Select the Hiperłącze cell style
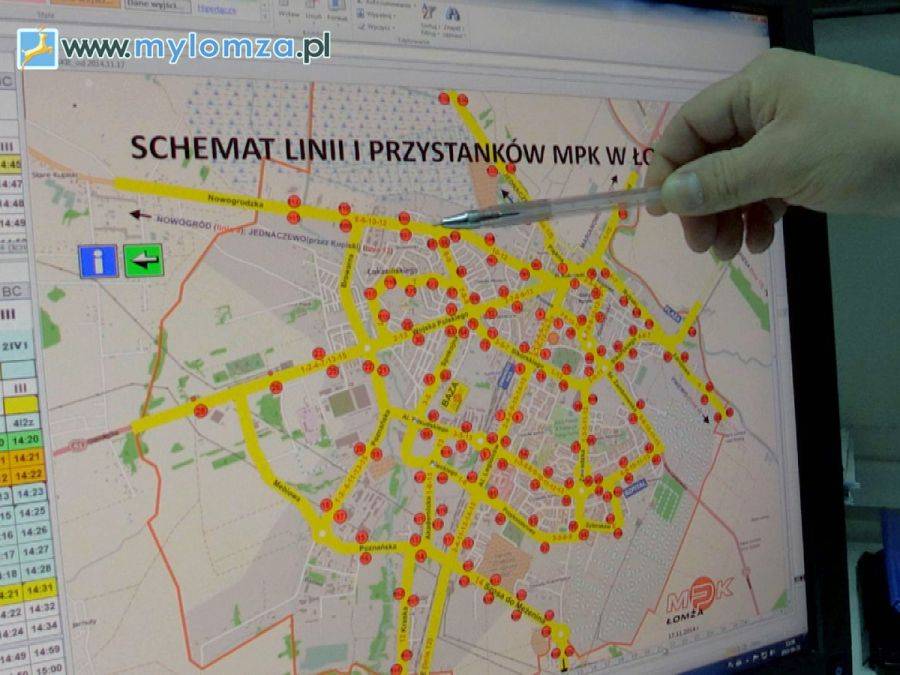Screen dimensions: 900x675 (x=217, y=10)
